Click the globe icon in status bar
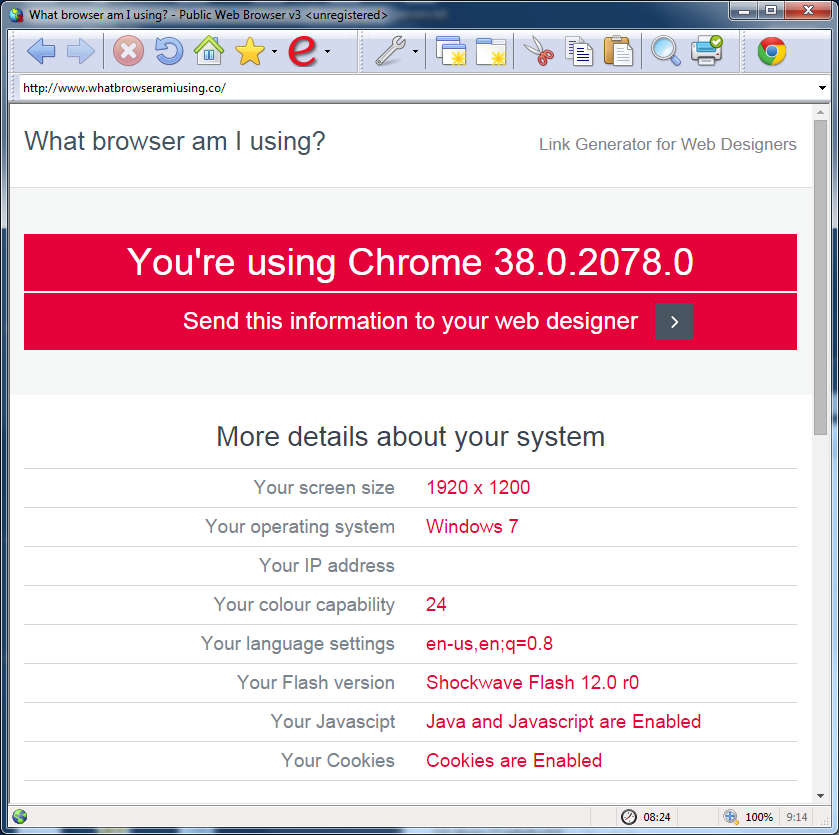 pos(20,816)
